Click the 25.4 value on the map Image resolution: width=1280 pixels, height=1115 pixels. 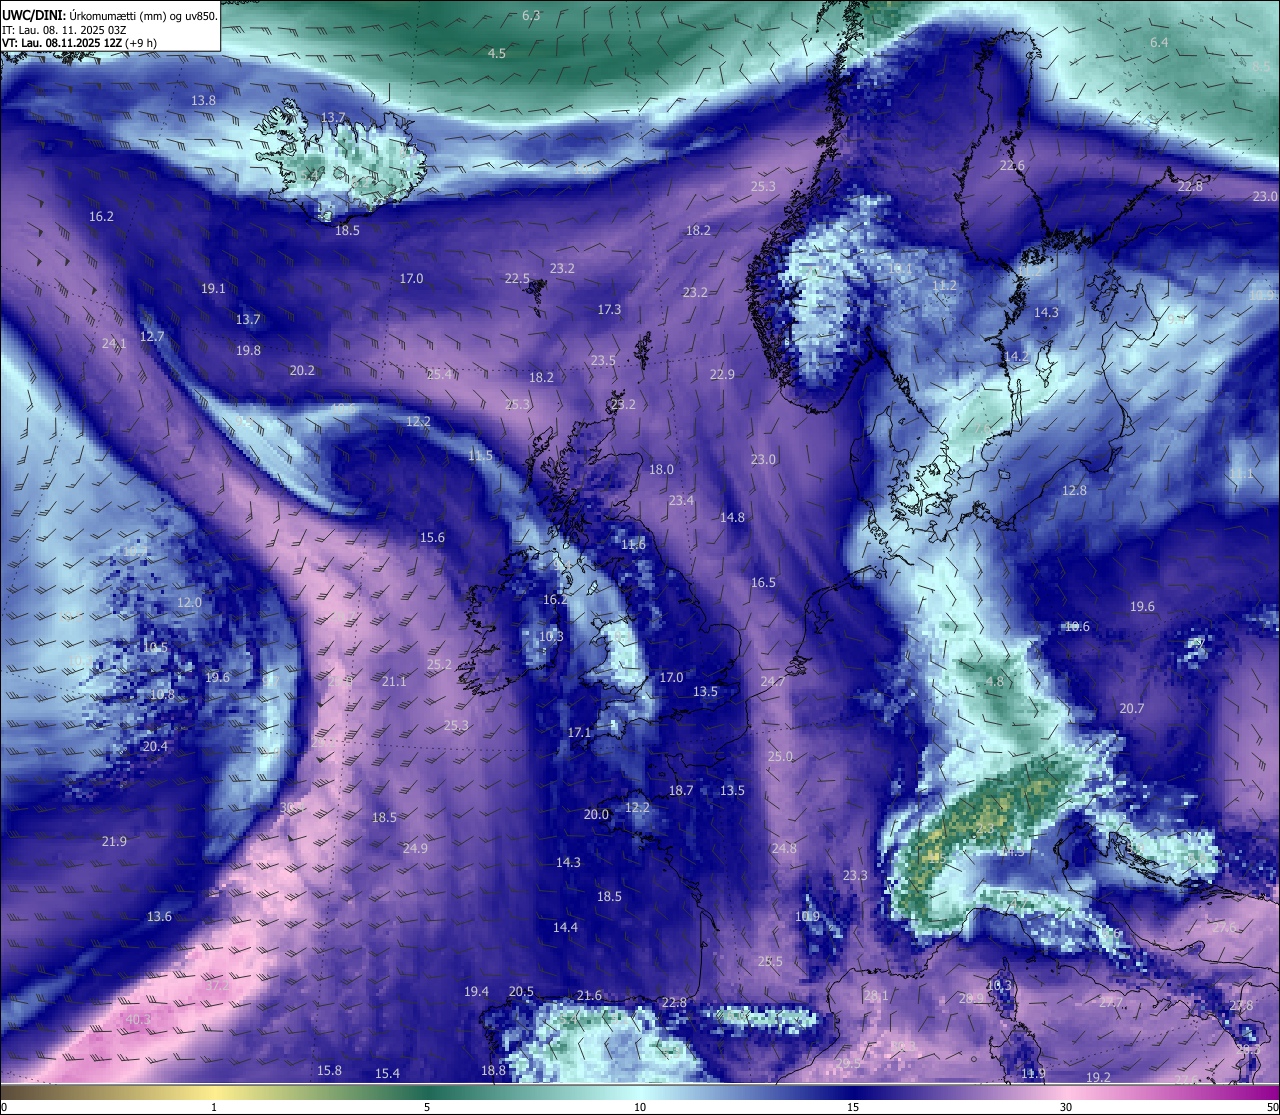(x=439, y=374)
